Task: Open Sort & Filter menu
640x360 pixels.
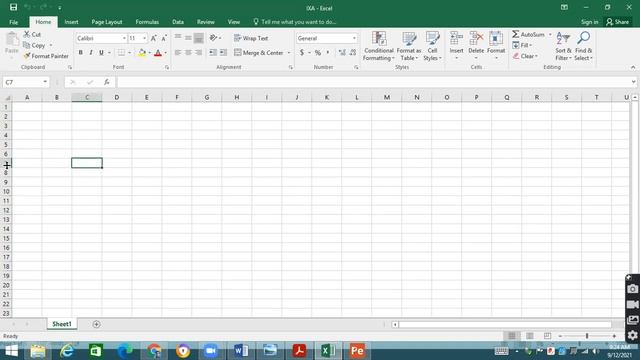Action: coord(563,46)
